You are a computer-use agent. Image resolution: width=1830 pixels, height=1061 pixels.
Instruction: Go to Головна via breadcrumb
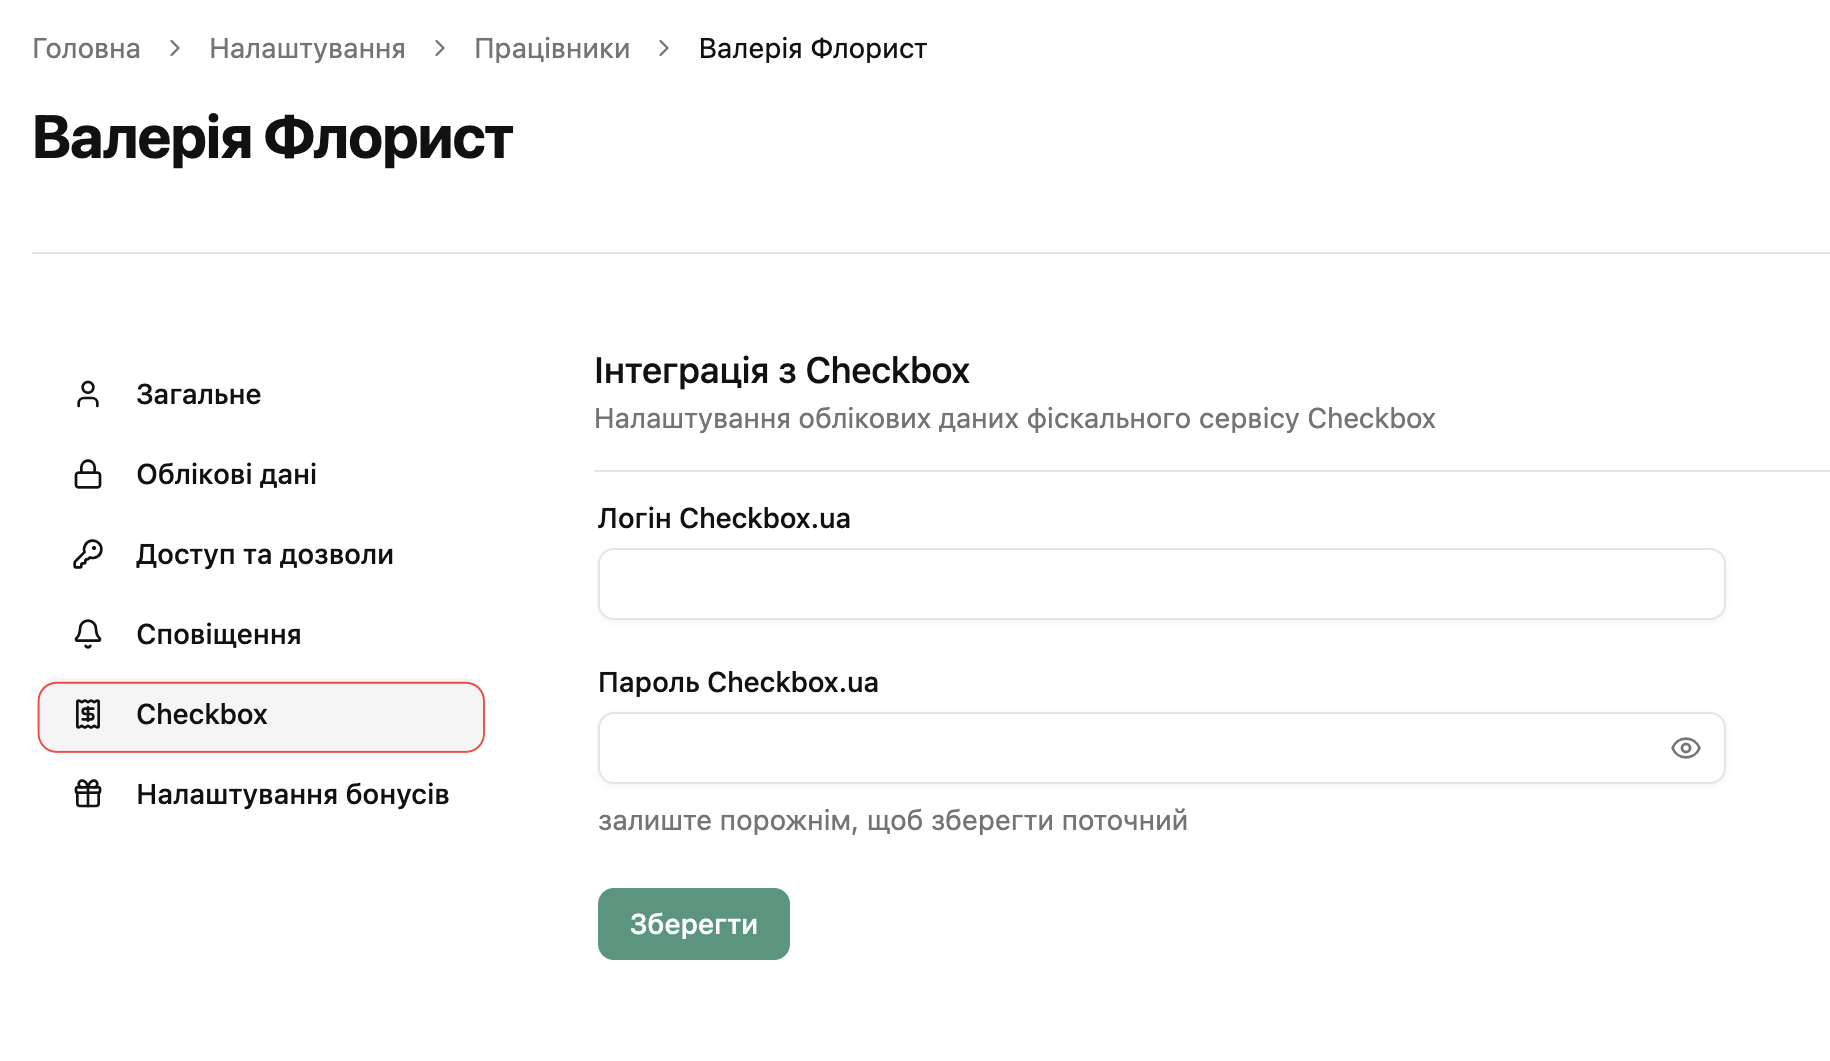point(86,48)
